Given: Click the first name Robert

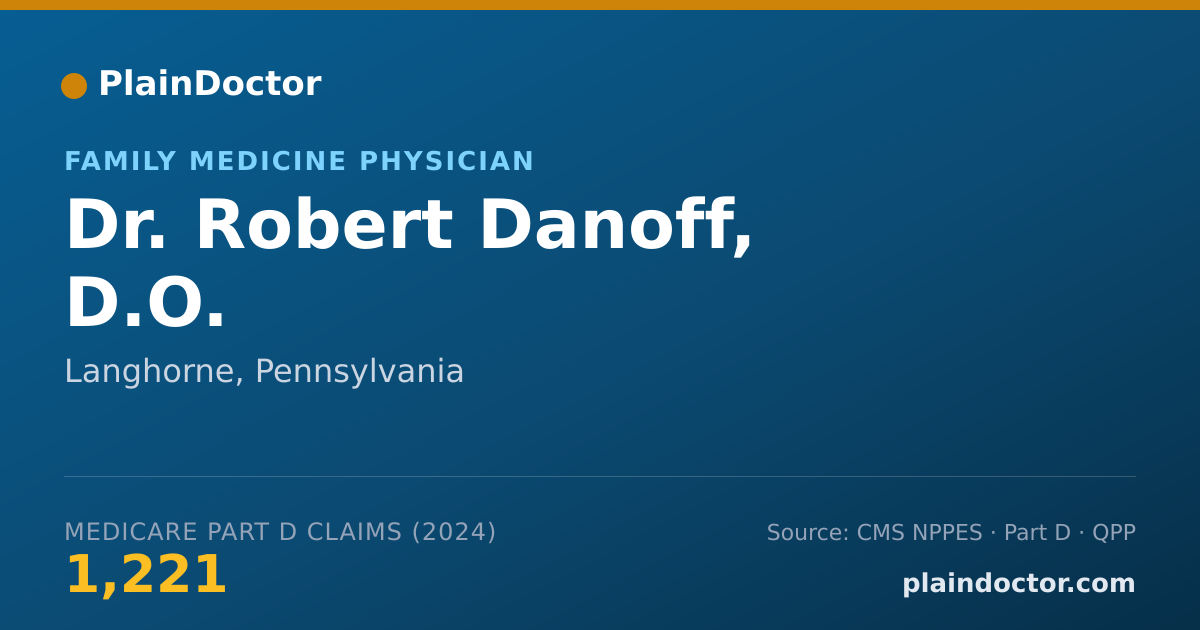Looking at the screenshot, I should pos(323,227).
